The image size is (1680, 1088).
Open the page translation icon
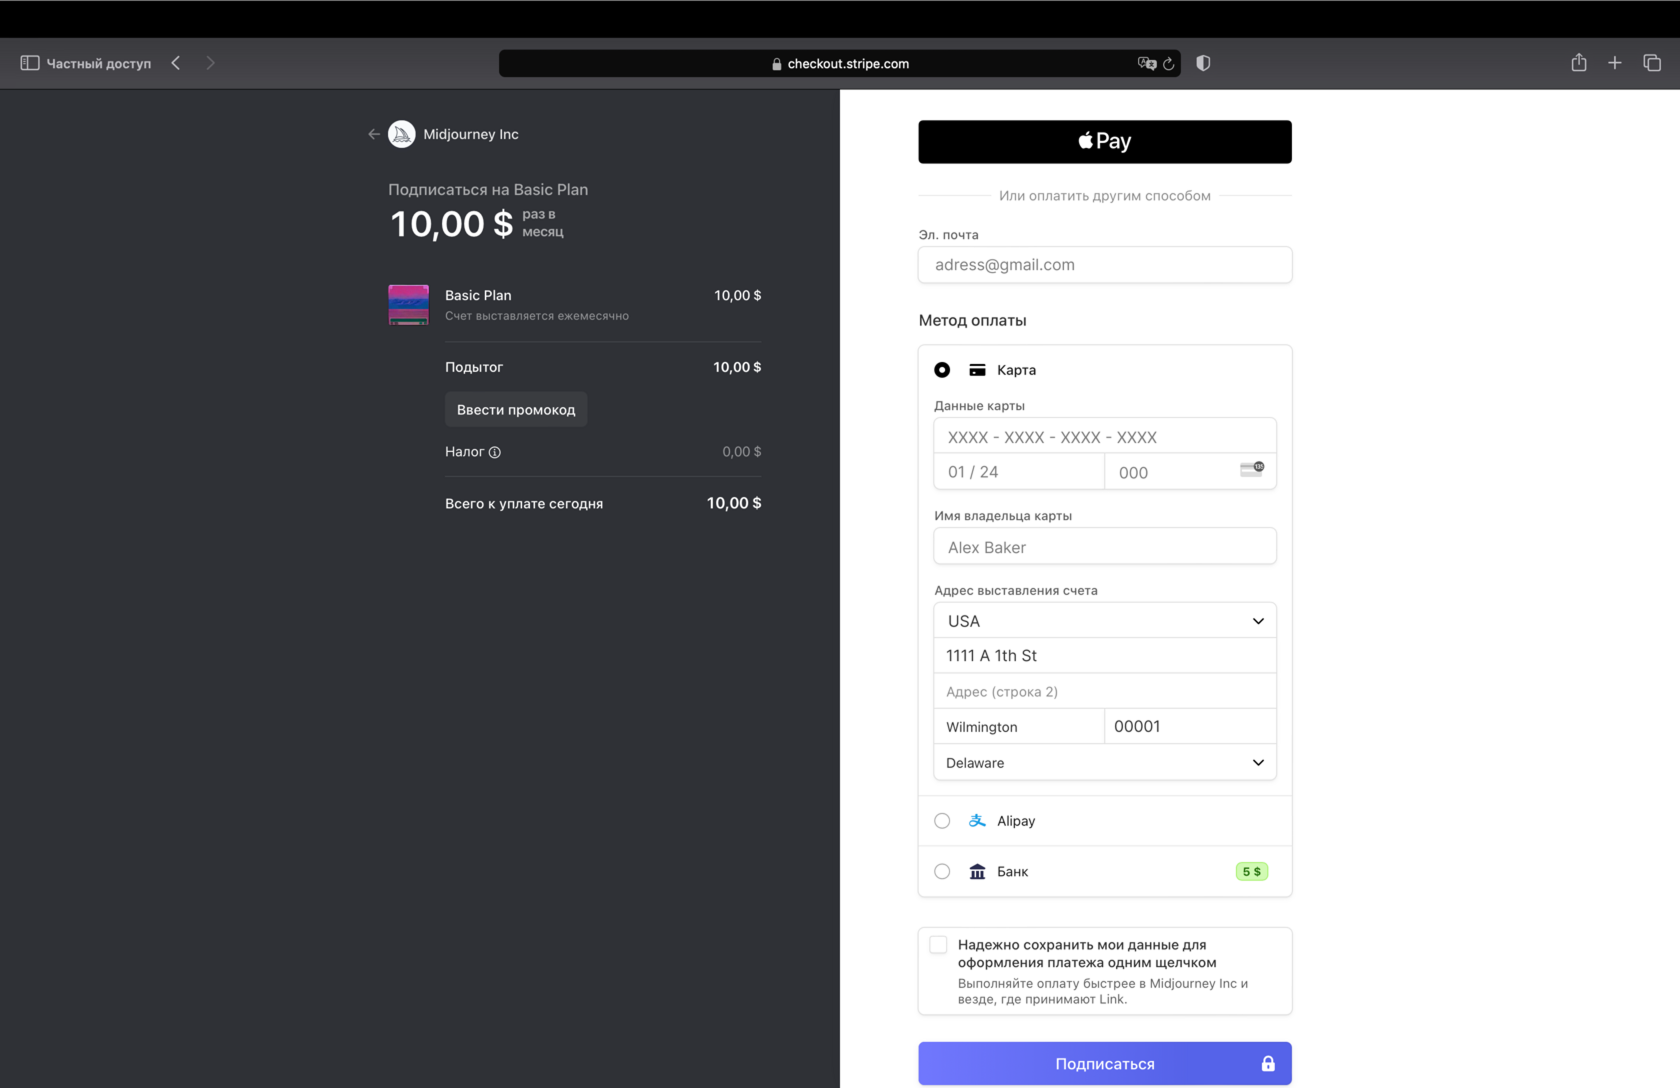1146,63
